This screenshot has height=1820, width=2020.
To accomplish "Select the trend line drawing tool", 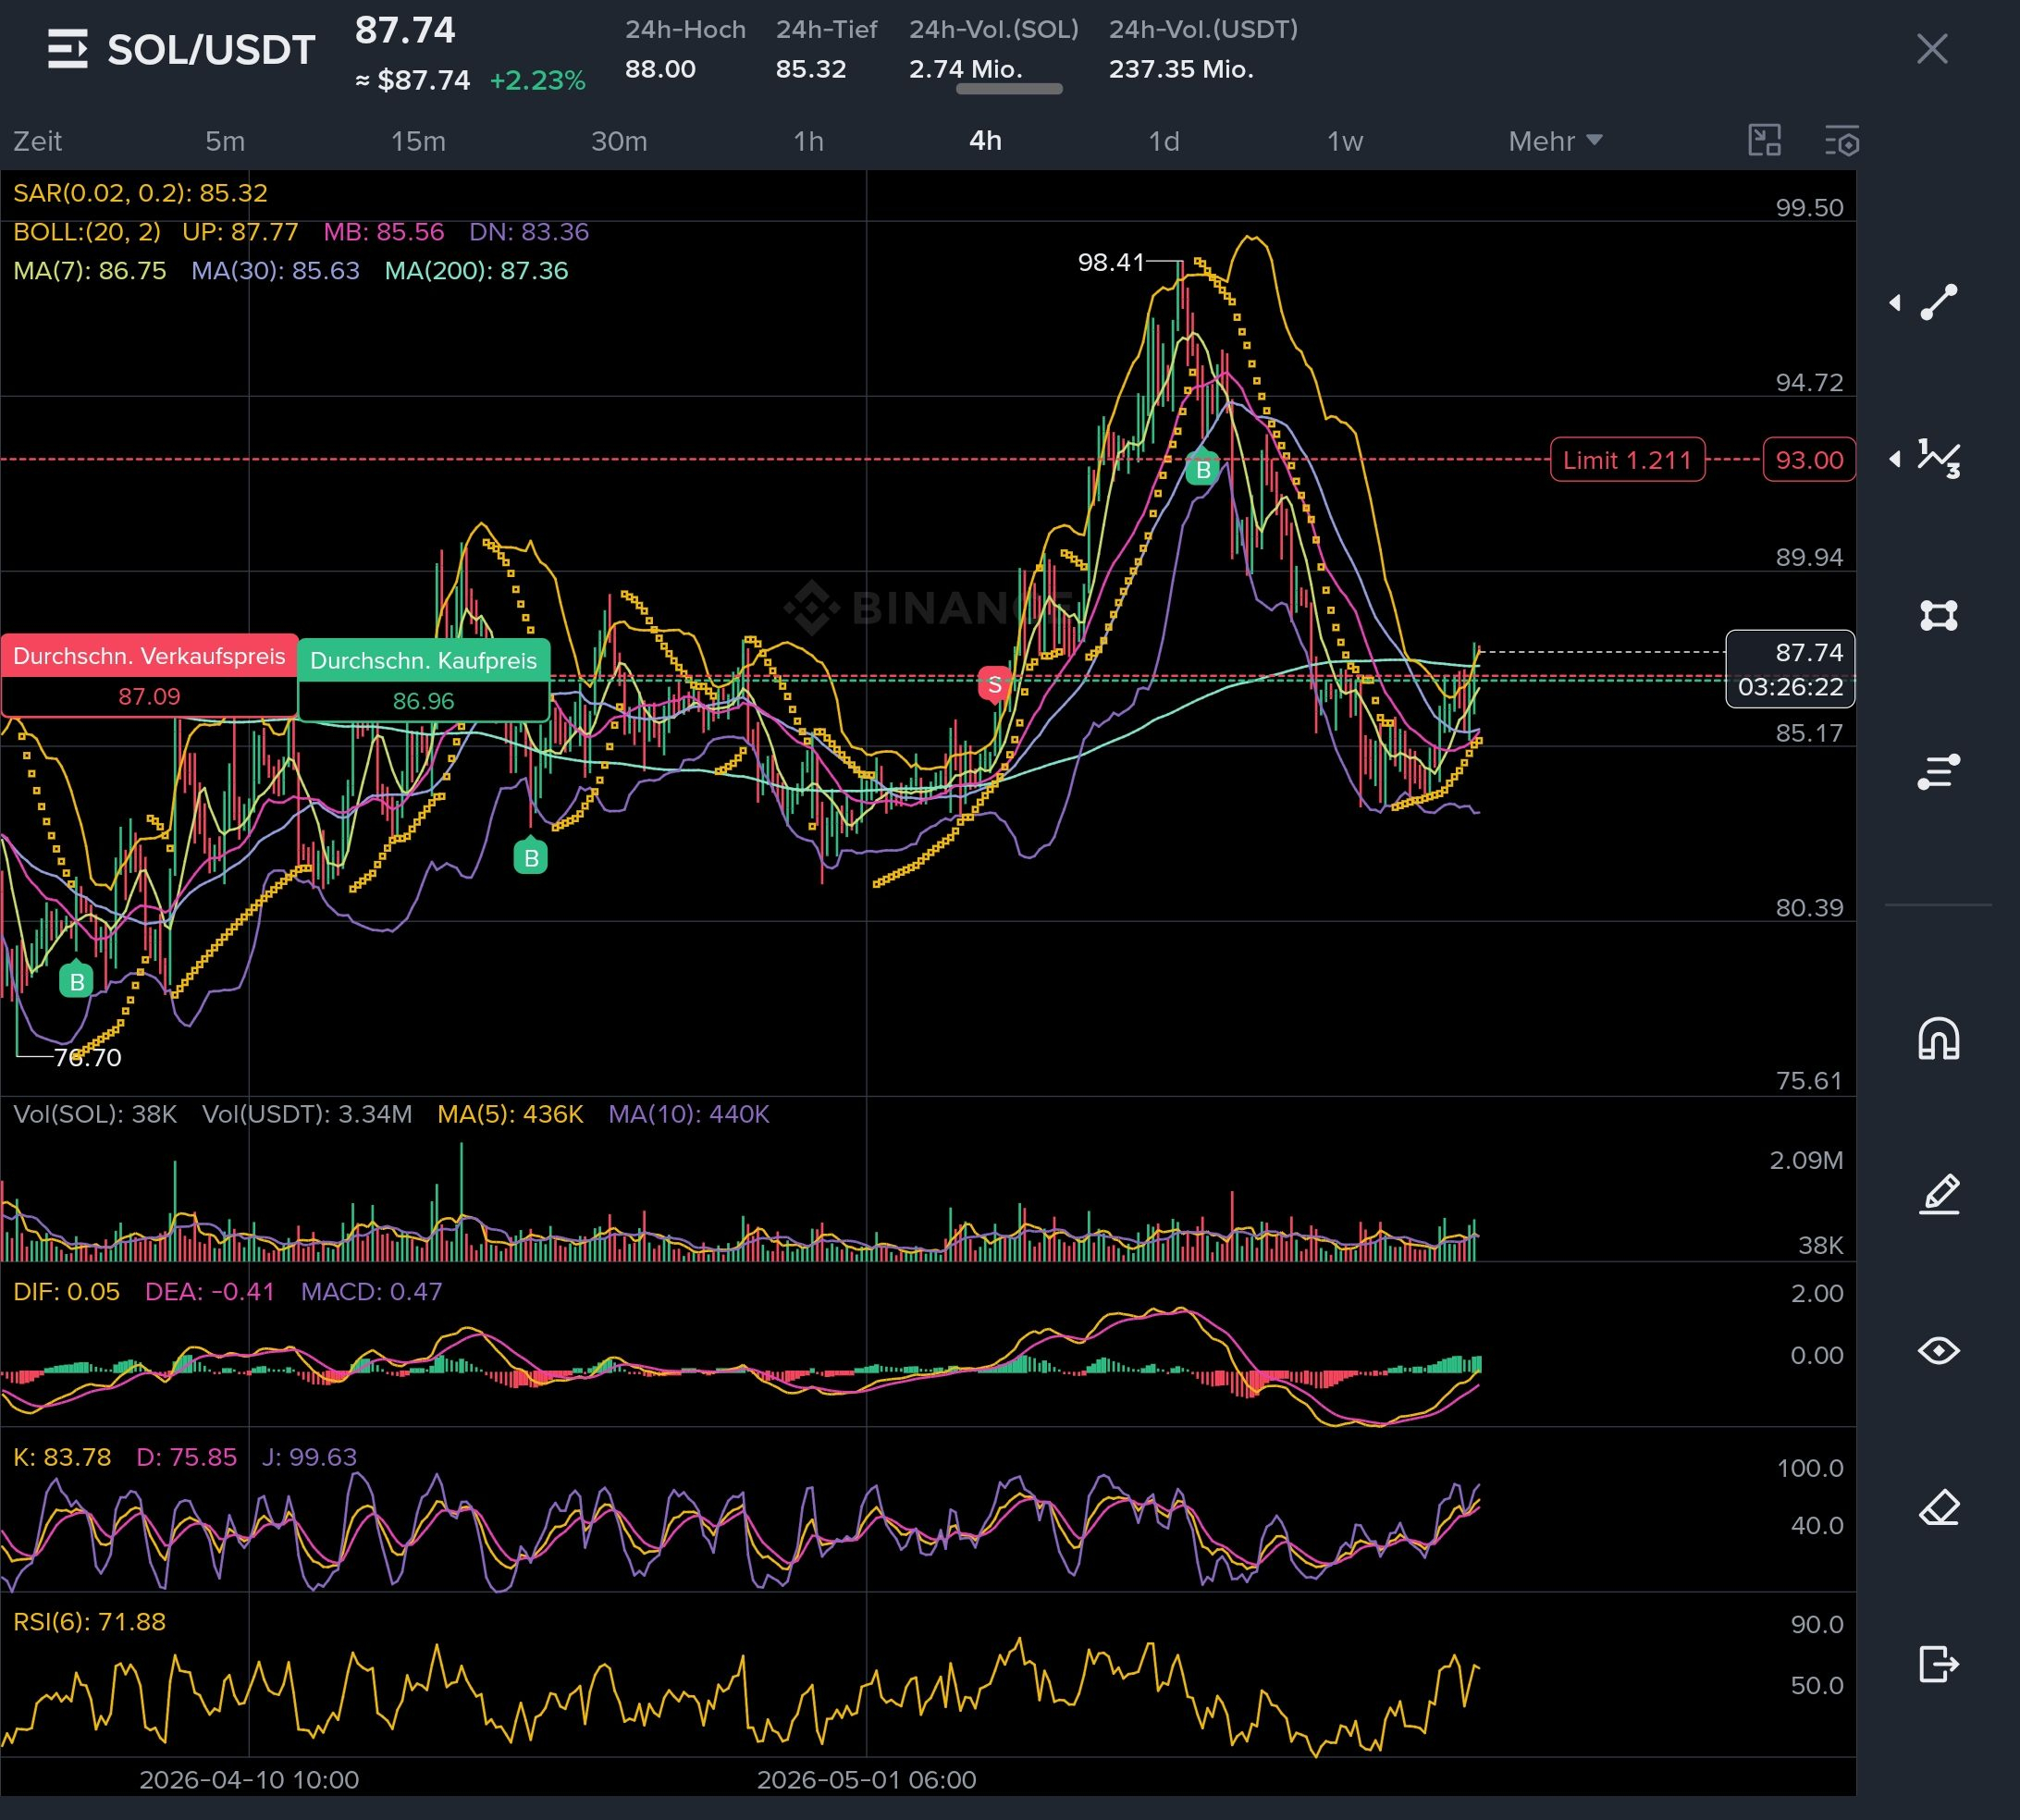I will pos(1939,303).
